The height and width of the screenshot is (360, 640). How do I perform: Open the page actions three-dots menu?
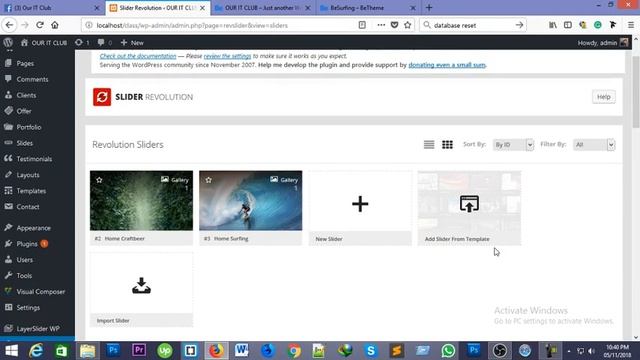click(381, 25)
